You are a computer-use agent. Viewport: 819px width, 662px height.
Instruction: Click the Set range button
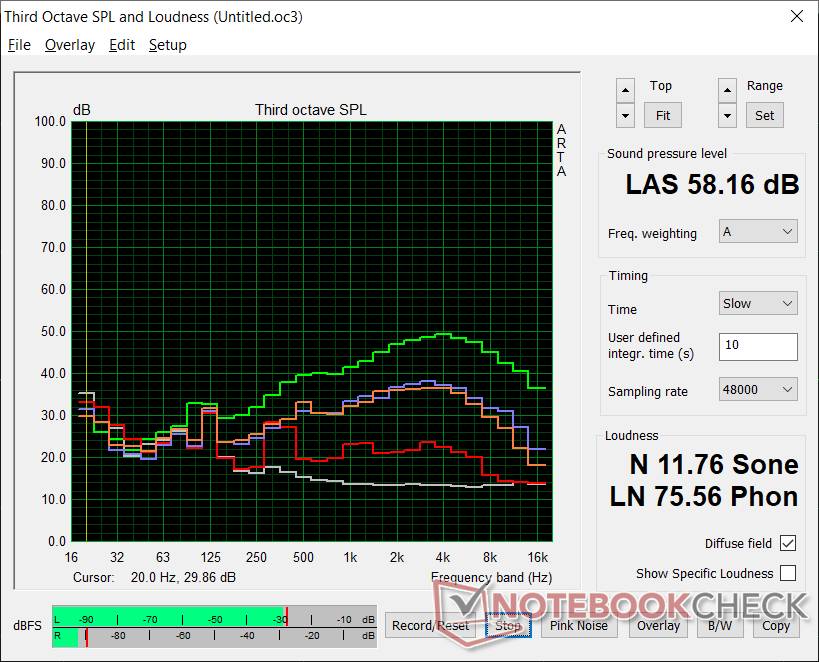(x=764, y=115)
